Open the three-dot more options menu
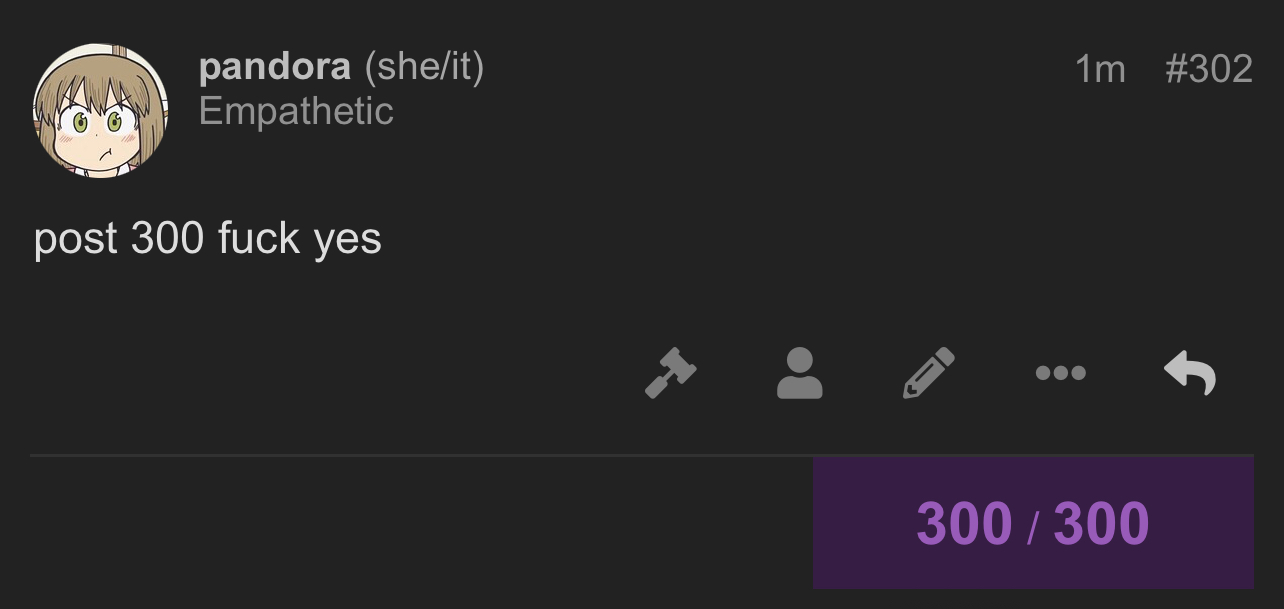1284x609 pixels. point(1060,373)
